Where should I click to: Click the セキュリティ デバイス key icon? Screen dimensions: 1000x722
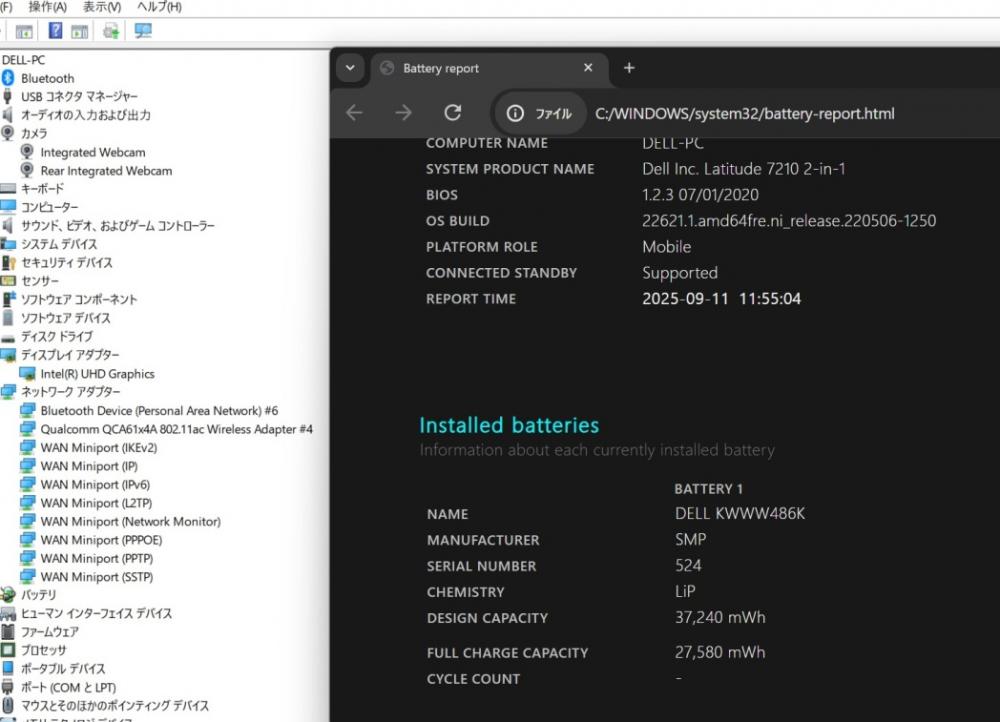pos(8,262)
